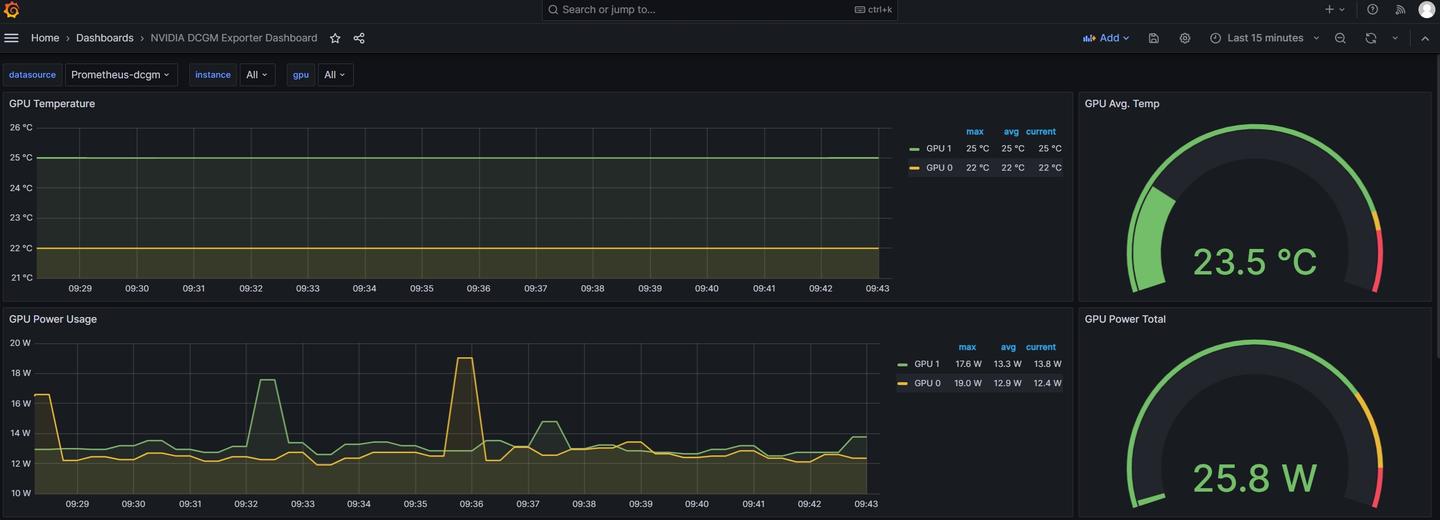This screenshot has width=1440, height=520.
Task: Open the help question mark icon
Action: click(1373, 9)
